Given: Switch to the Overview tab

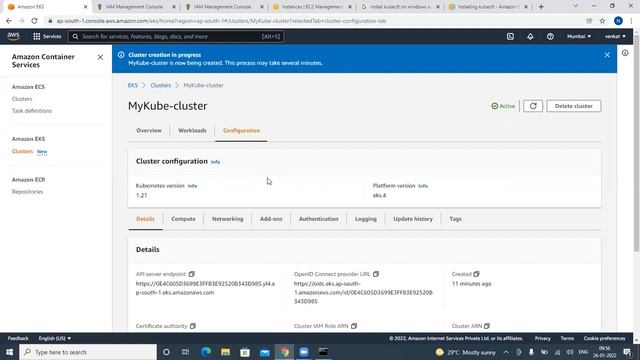Looking at the screenshot, I should (x=149, y=131).
